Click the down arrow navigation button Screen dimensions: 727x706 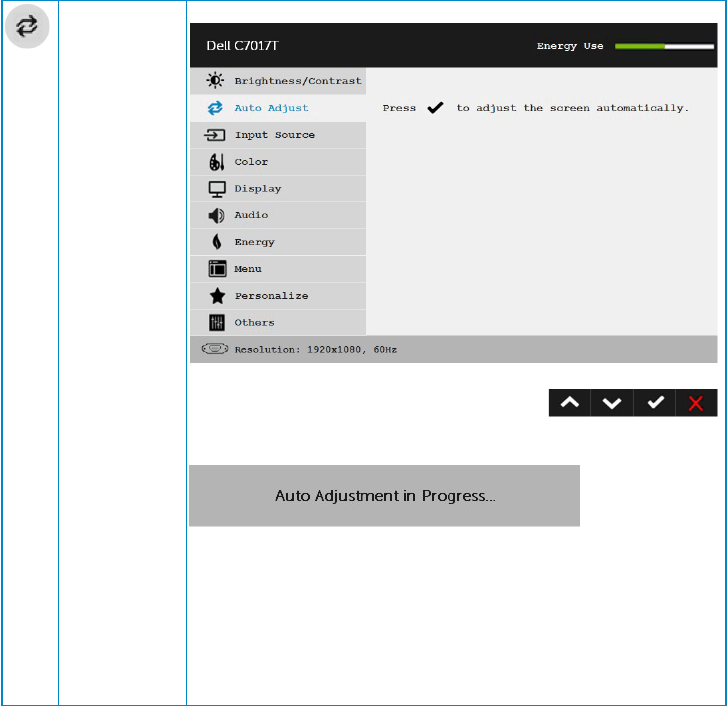612,403
